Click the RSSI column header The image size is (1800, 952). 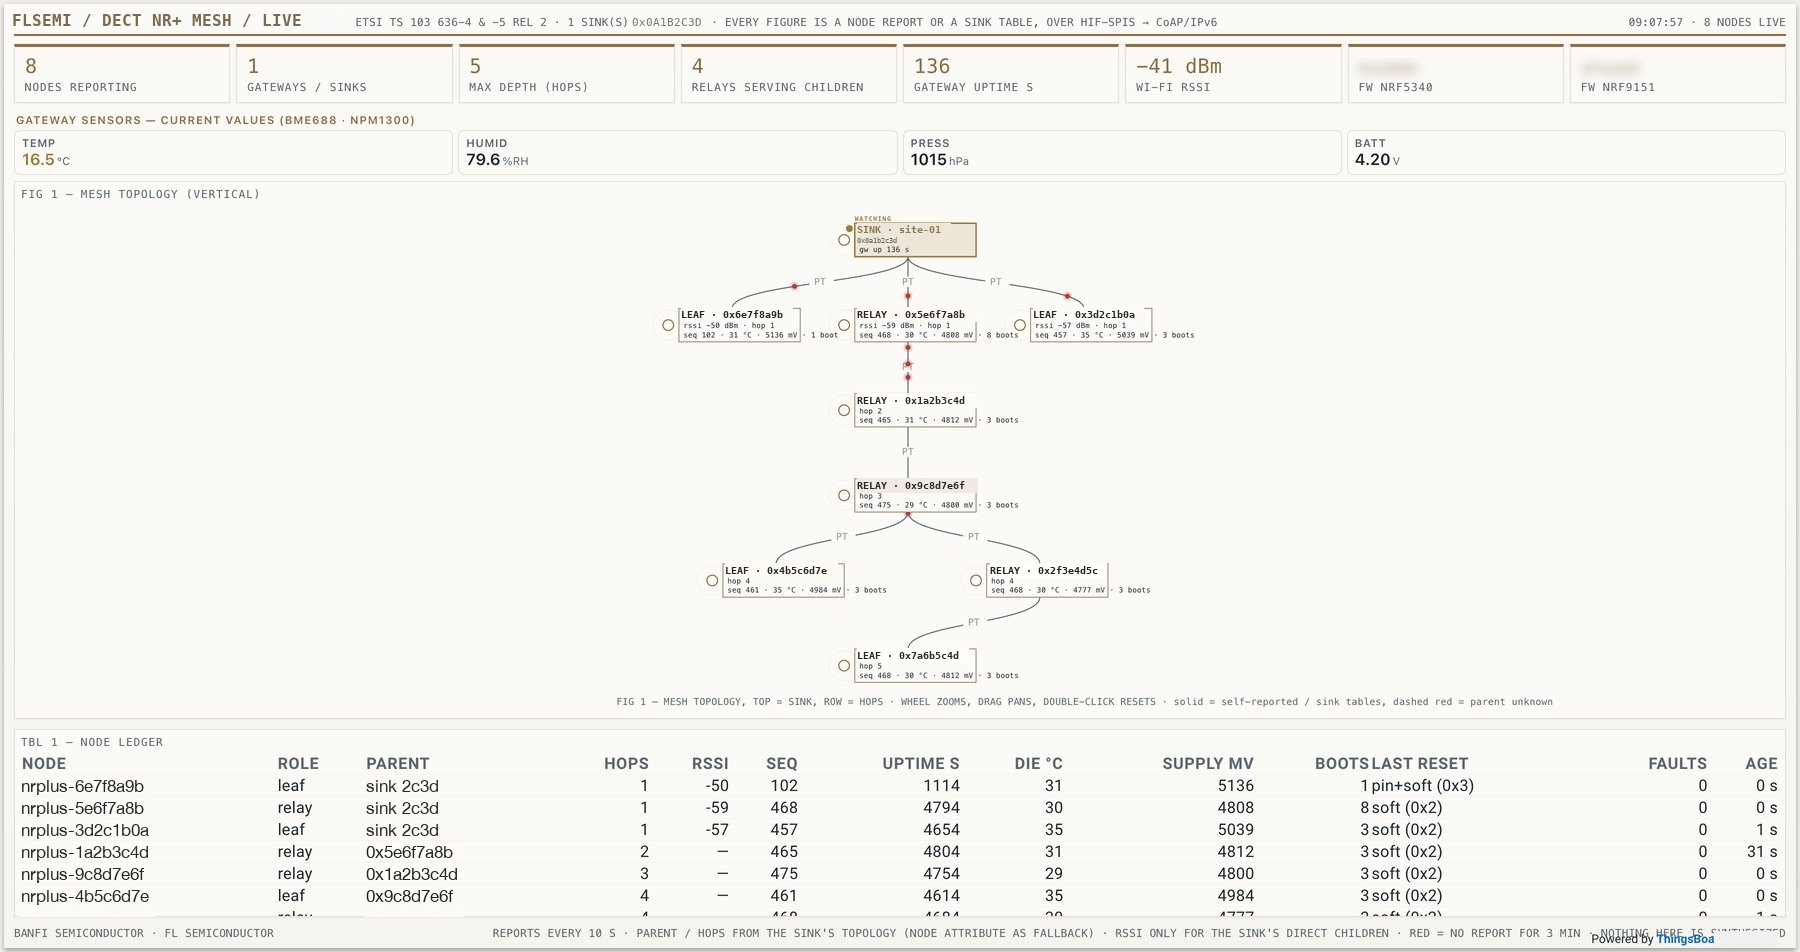click(710, 763)
